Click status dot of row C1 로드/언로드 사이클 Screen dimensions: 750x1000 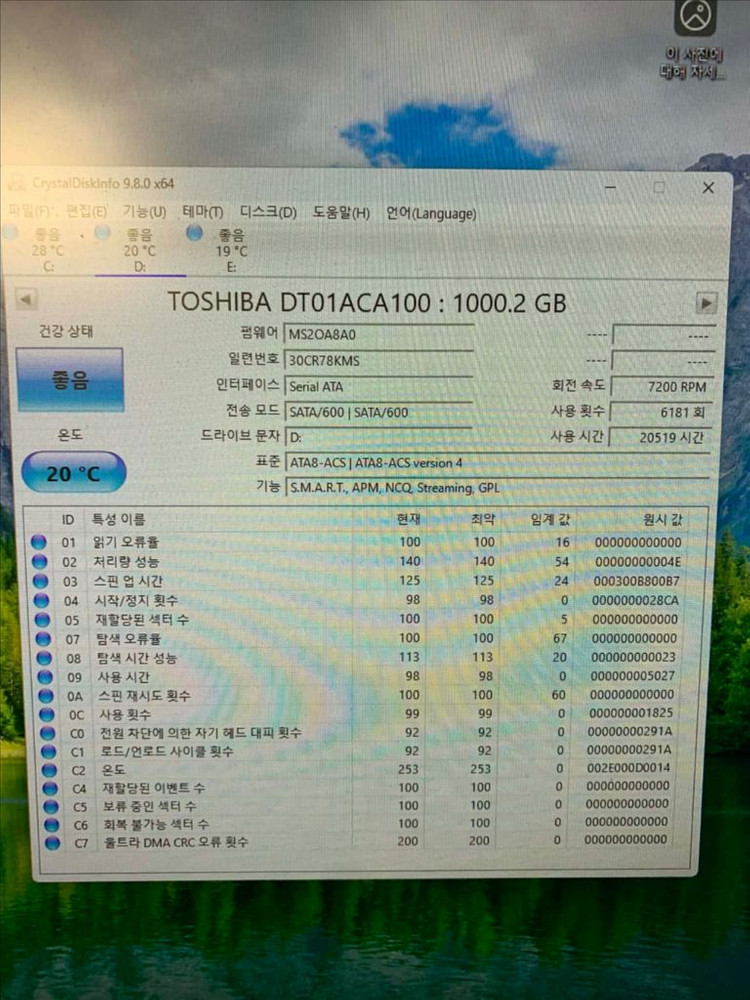coord(48,752)
